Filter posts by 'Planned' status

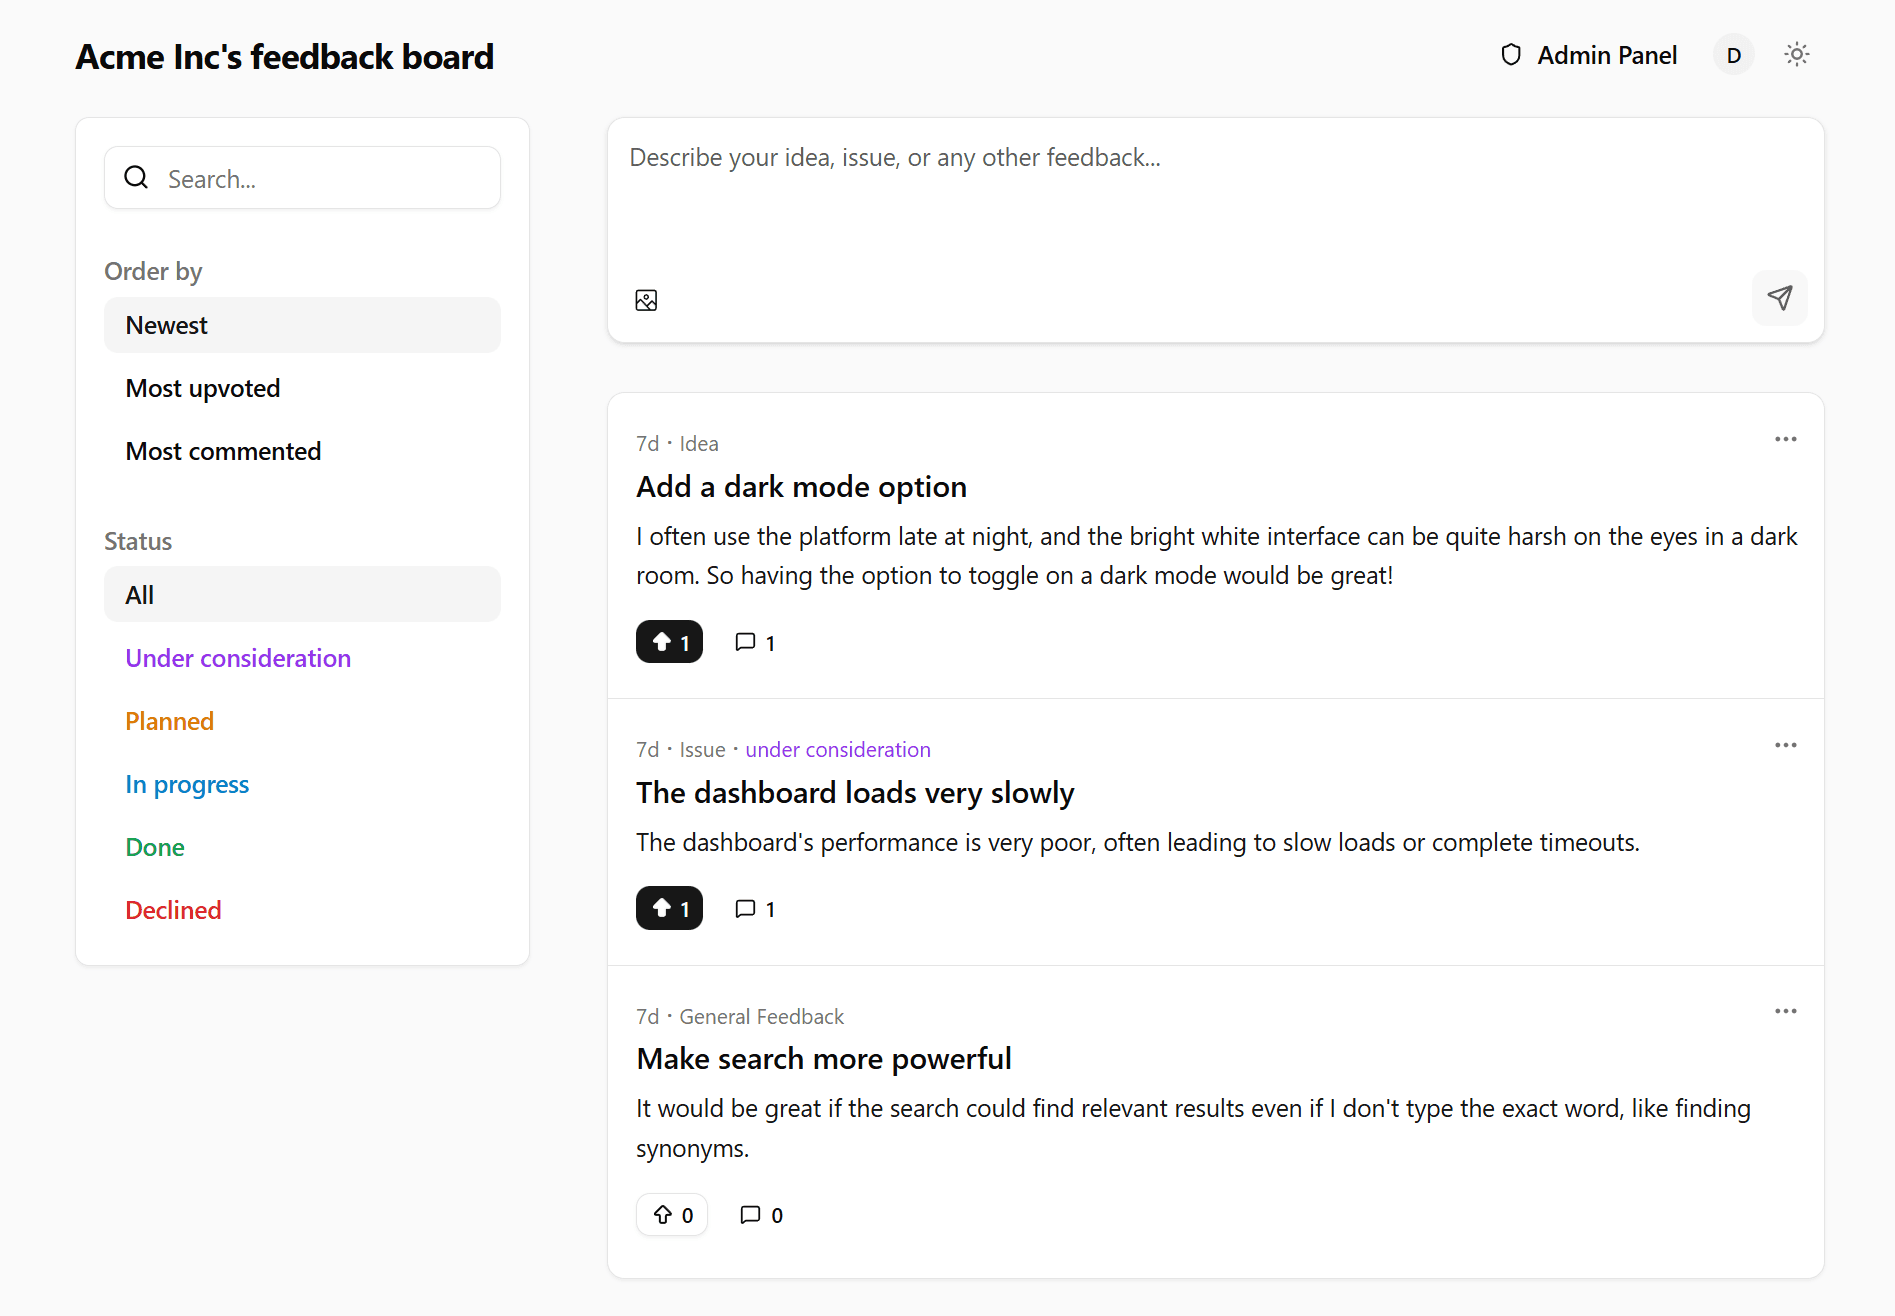[169, 720]
